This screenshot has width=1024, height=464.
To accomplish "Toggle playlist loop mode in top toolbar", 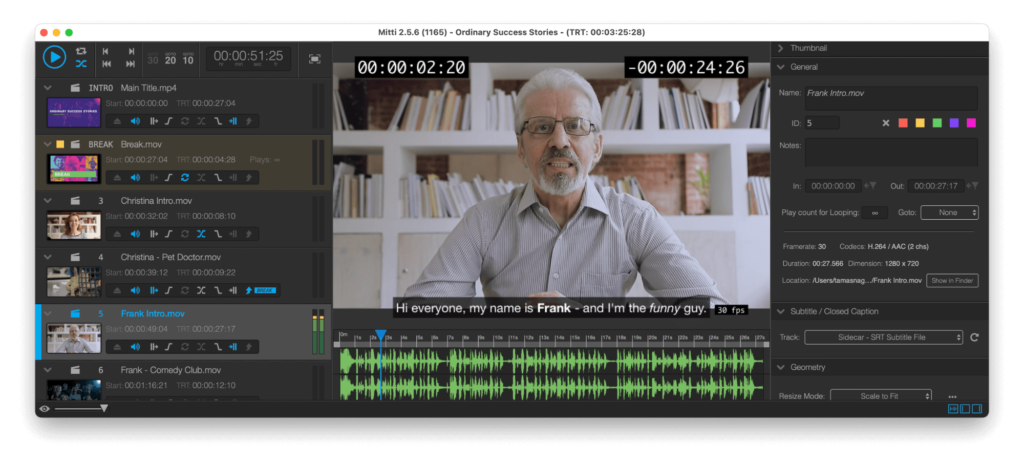I will (x=81, y=50).
